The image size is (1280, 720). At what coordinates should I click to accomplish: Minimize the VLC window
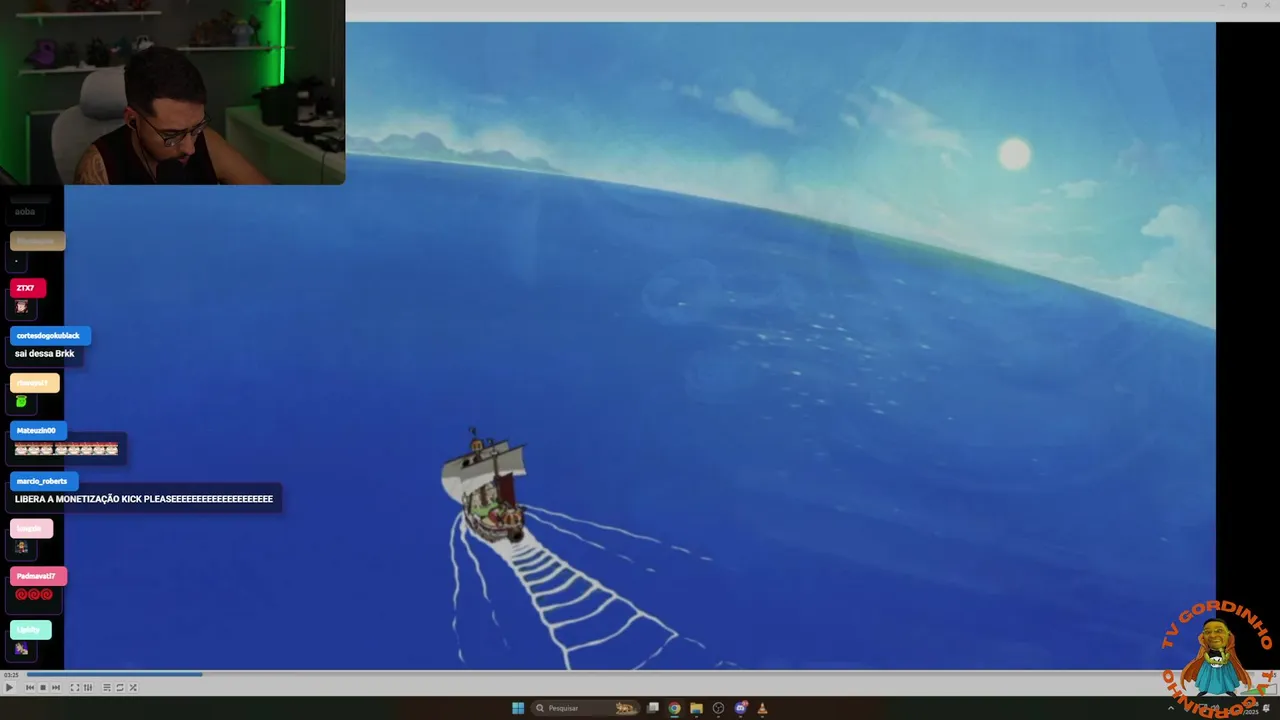pos(1222,5)
